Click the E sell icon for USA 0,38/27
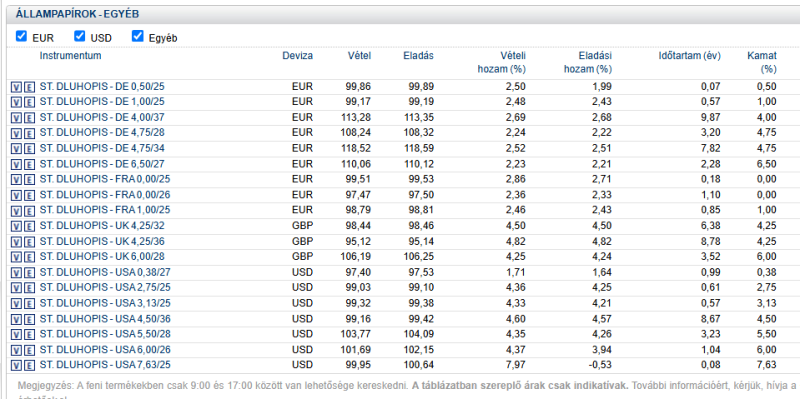Viewport: 800px width, 399px height. (29, 272)
